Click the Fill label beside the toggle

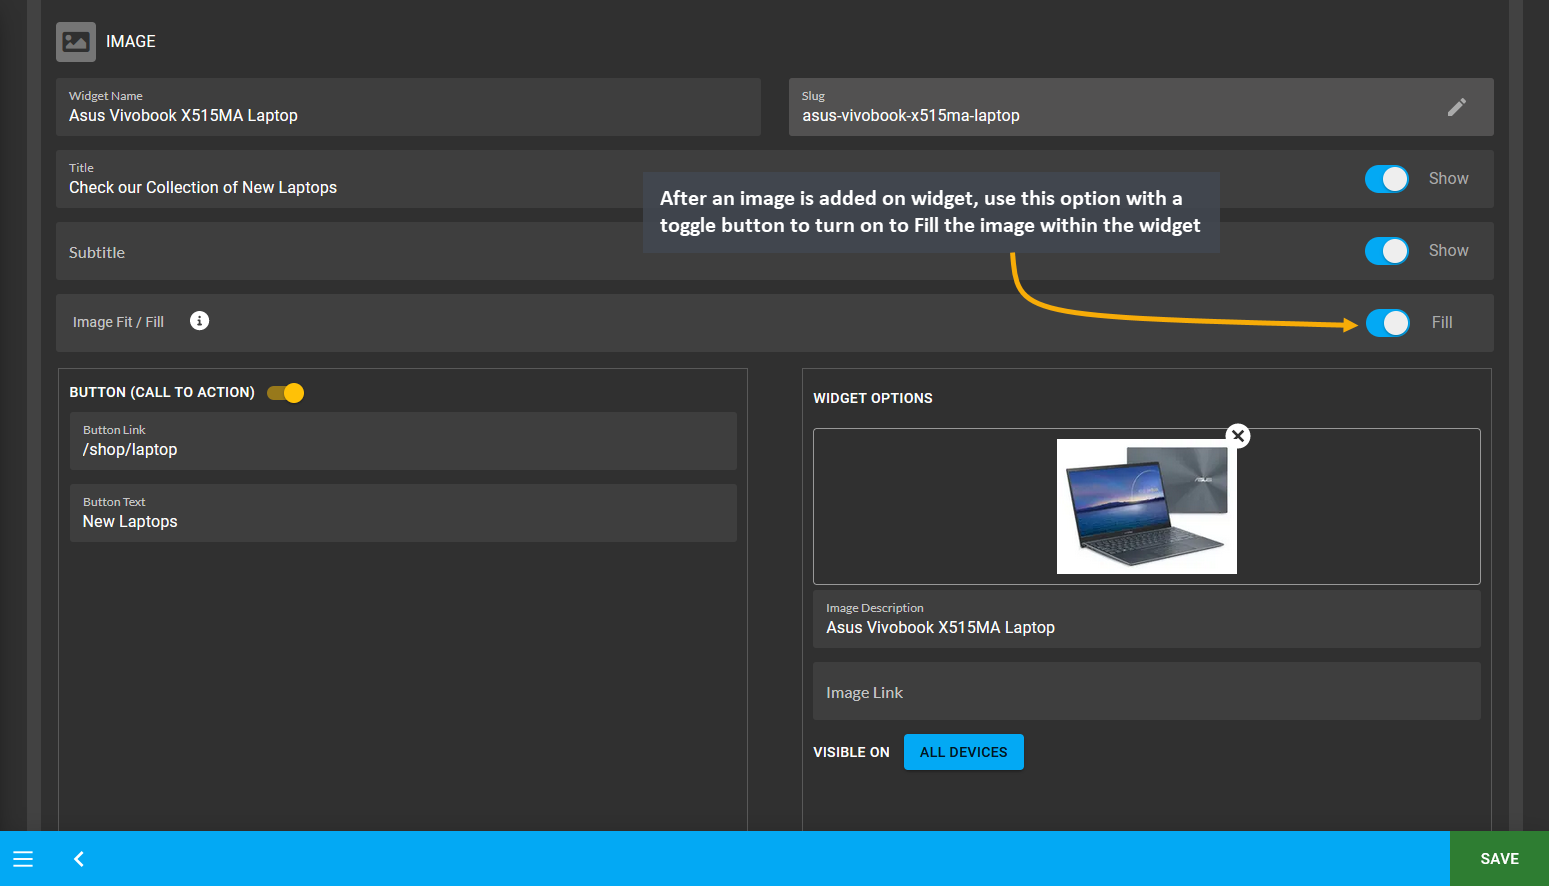(1442, 322)
